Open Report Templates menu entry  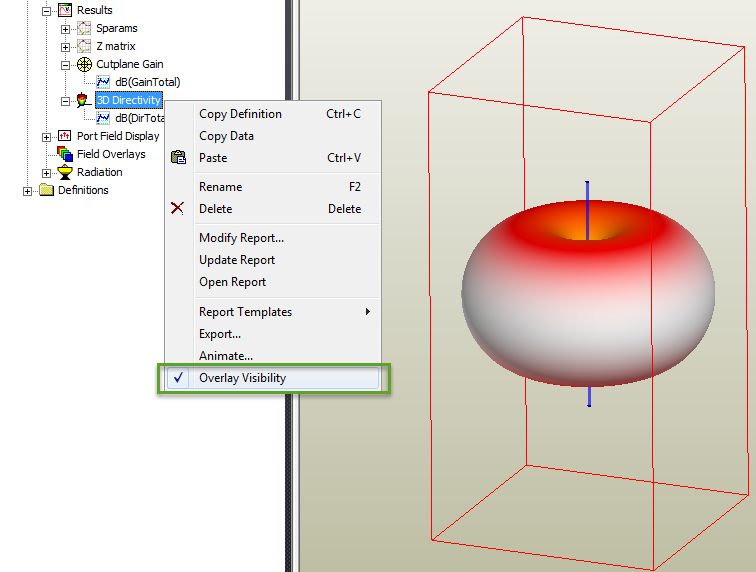(x=273, y=312)
